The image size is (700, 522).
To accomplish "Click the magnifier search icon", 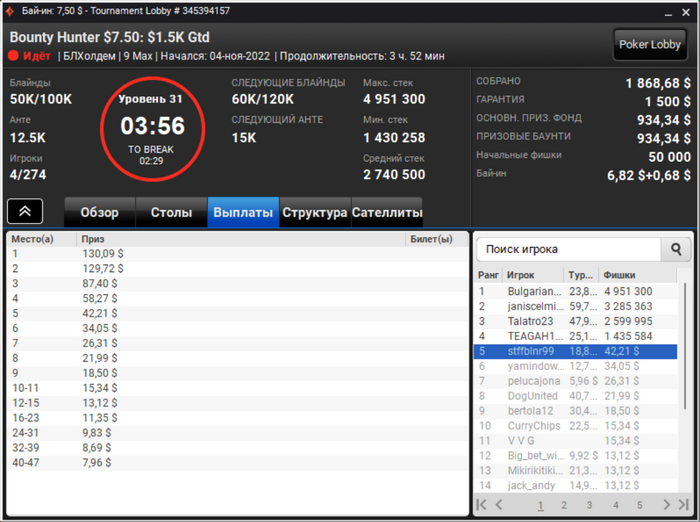I will [x=676, y=249].
